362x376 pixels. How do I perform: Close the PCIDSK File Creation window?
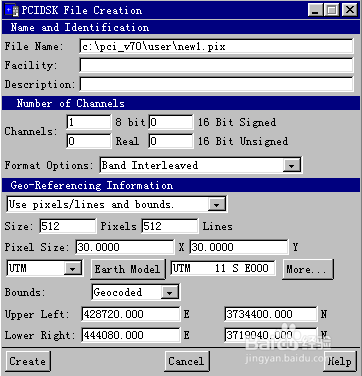click(x=350, y=10)
